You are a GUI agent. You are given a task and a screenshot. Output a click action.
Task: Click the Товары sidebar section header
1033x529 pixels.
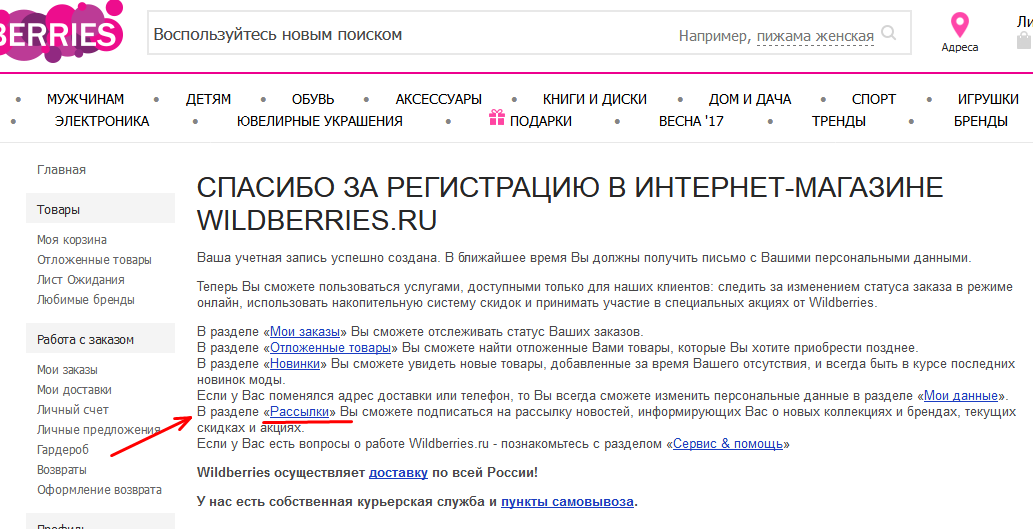click(100, 209)
